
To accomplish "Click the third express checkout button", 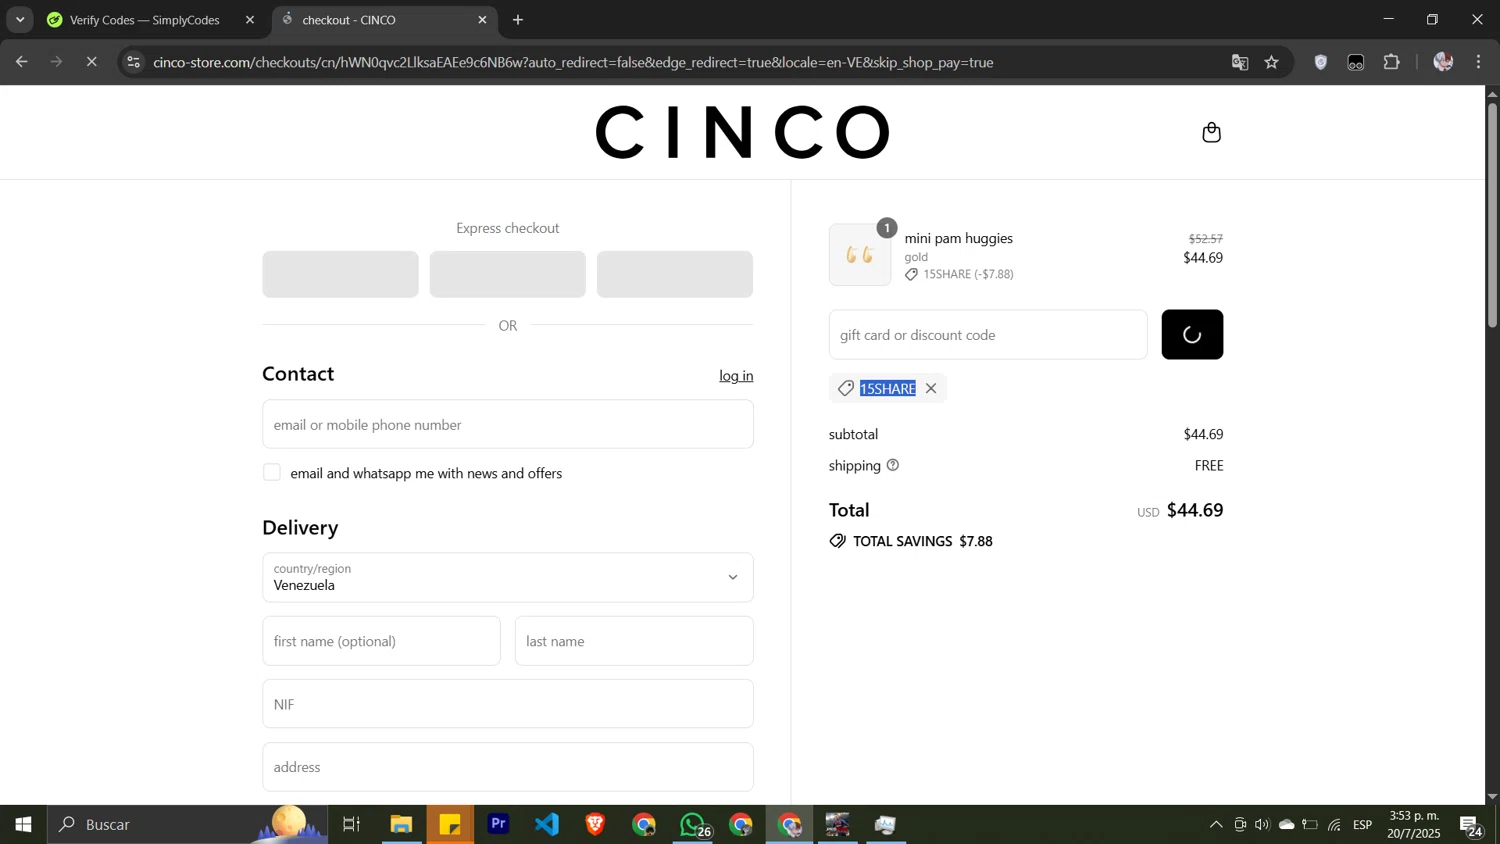I will [x=675, y=274].
